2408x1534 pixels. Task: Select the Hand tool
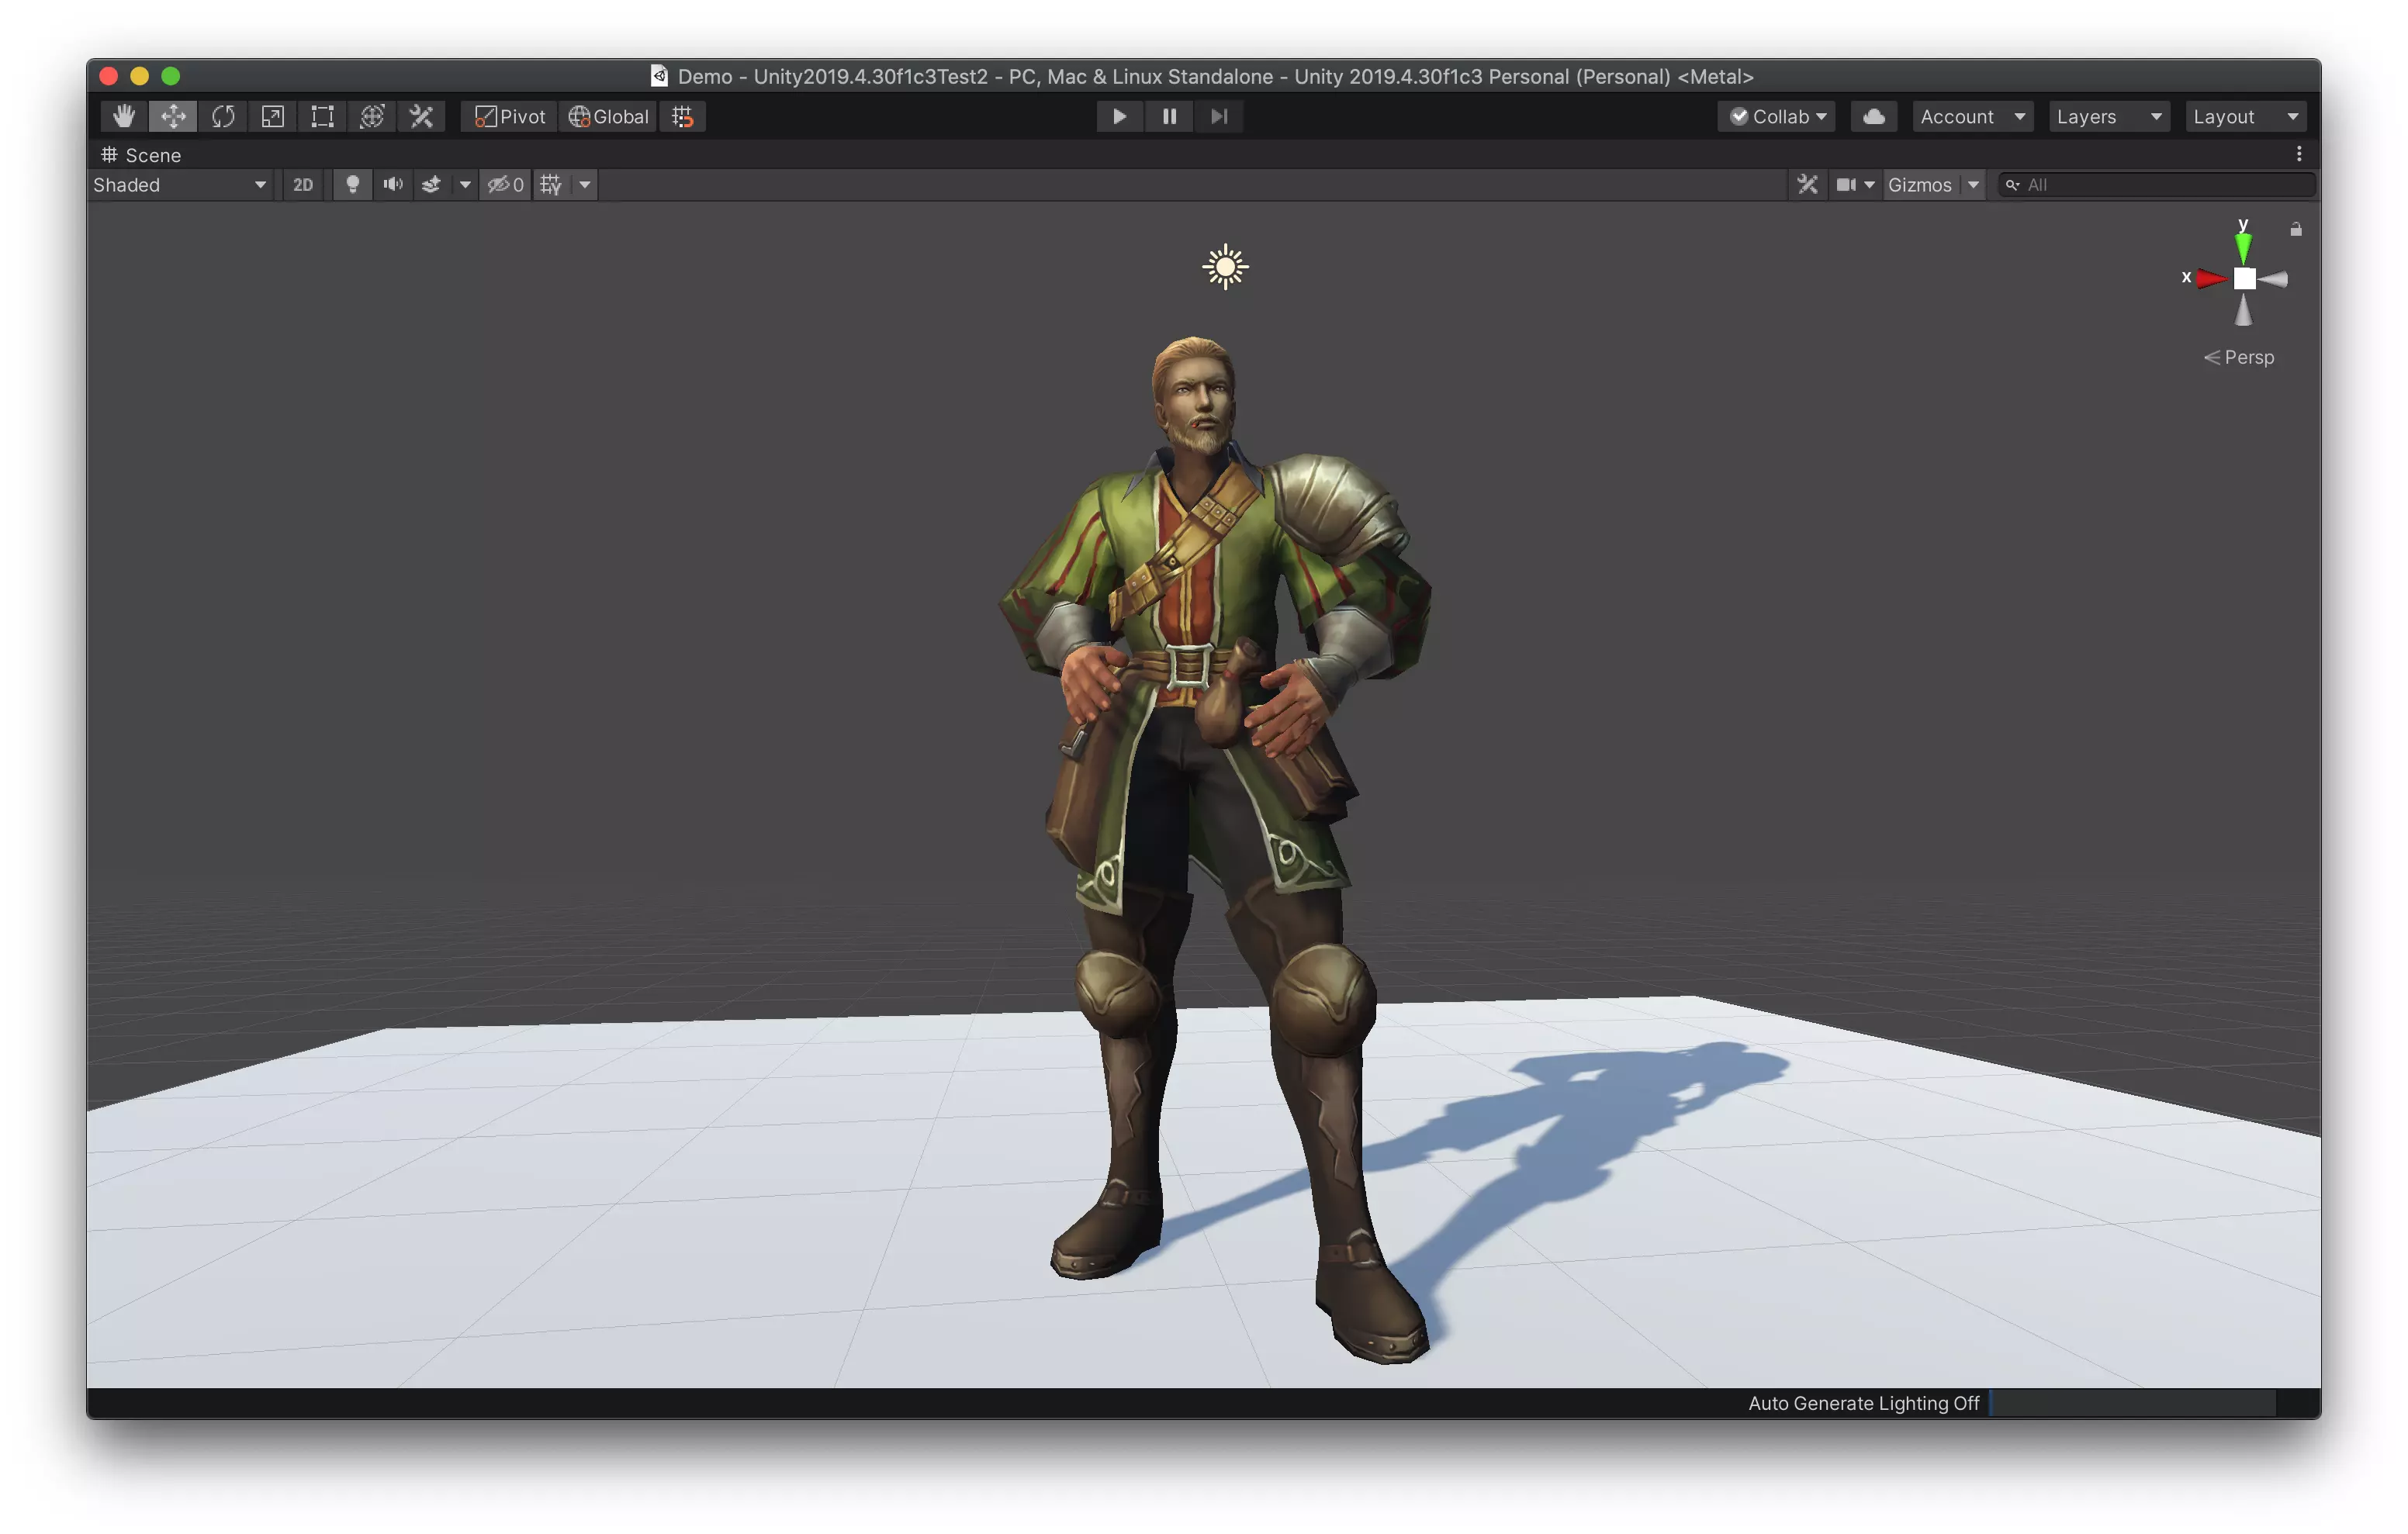pyautogui.click(x=123, y=116)
